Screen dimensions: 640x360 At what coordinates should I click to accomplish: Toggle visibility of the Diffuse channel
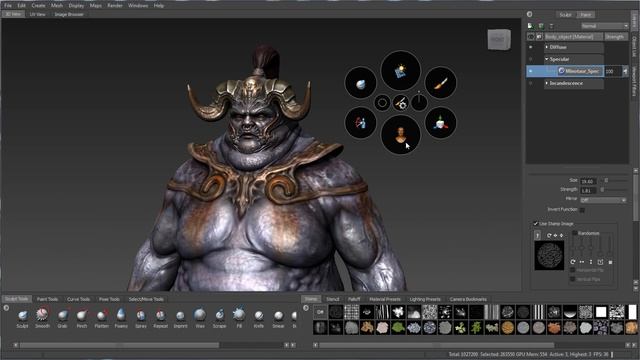531,47
